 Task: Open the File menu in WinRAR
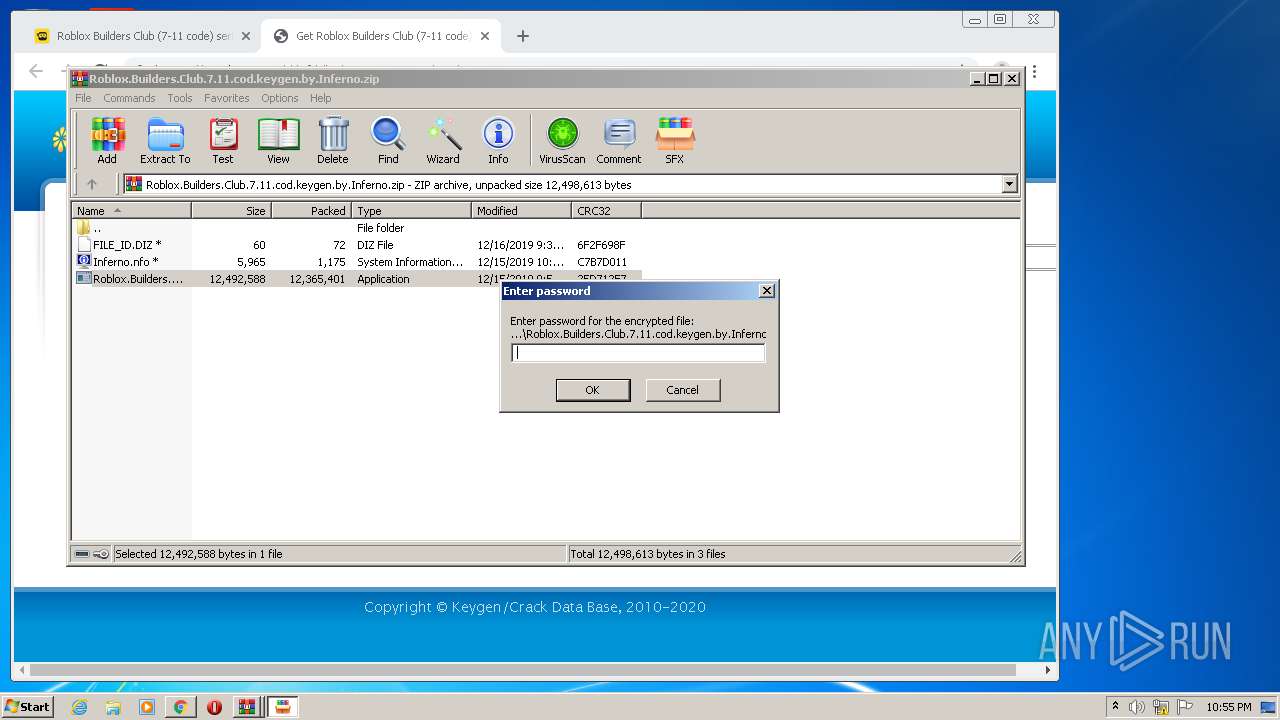tap(83, 98)
